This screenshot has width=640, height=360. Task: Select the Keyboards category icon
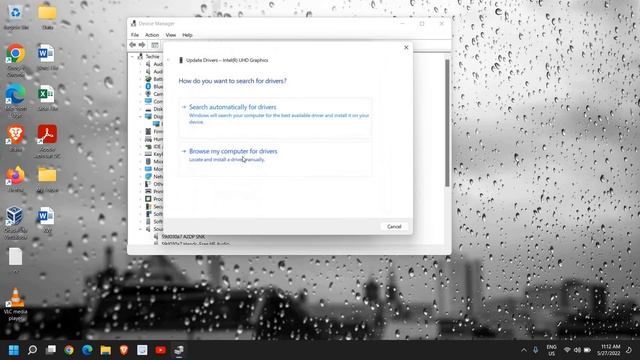148,154
